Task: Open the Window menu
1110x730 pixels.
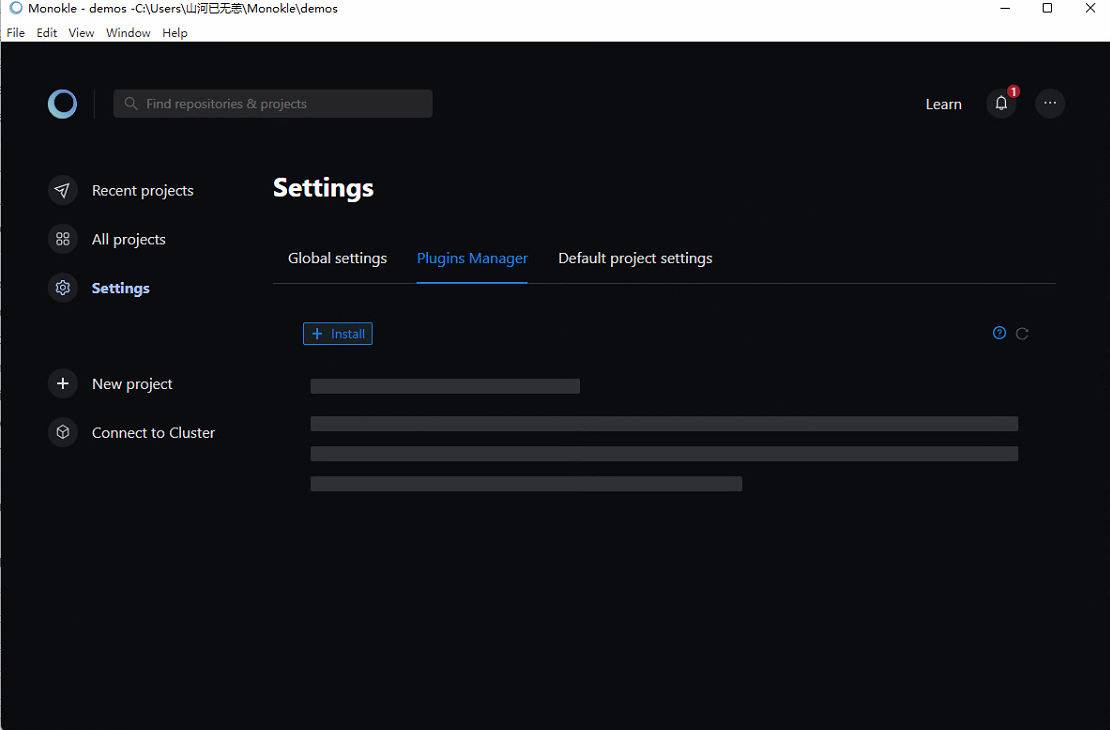Action: tap(128, 33)
